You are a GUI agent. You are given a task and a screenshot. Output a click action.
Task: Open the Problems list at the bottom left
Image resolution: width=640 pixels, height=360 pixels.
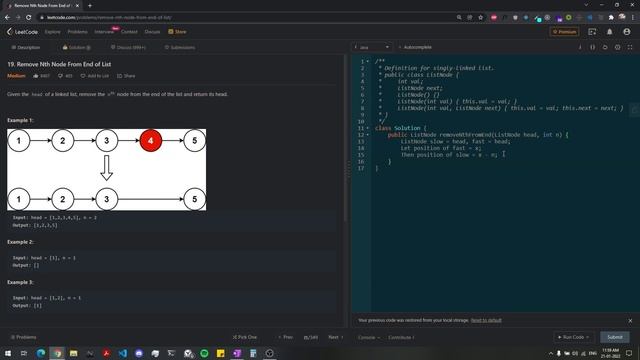point(24,337)
